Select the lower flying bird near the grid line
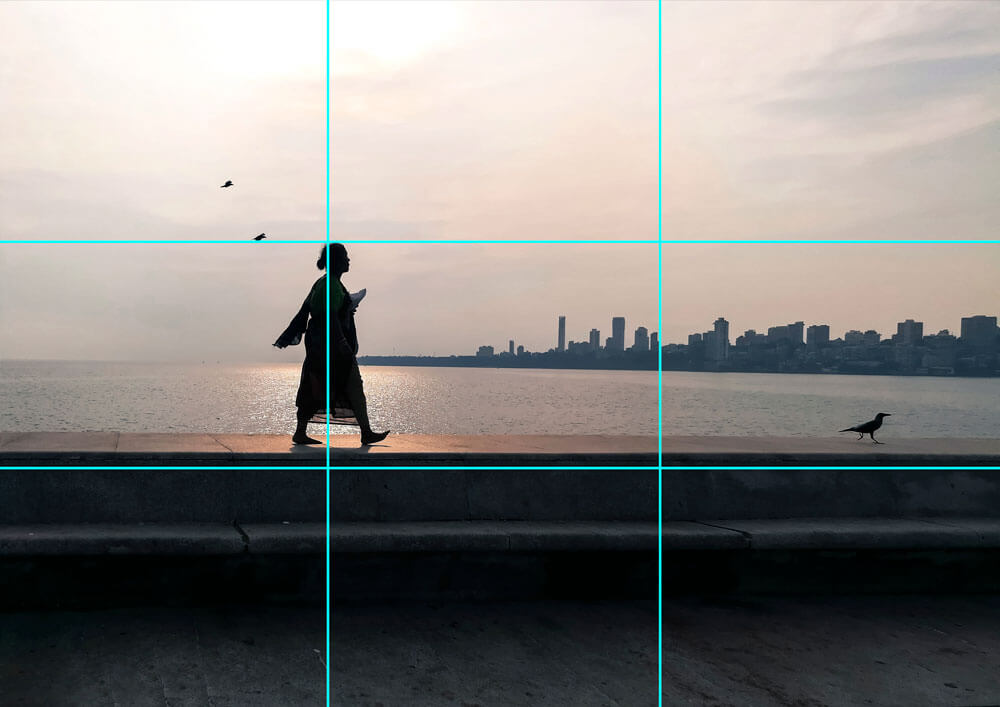The height and width of the screenshot is (707, 1000). click(259, 237)
